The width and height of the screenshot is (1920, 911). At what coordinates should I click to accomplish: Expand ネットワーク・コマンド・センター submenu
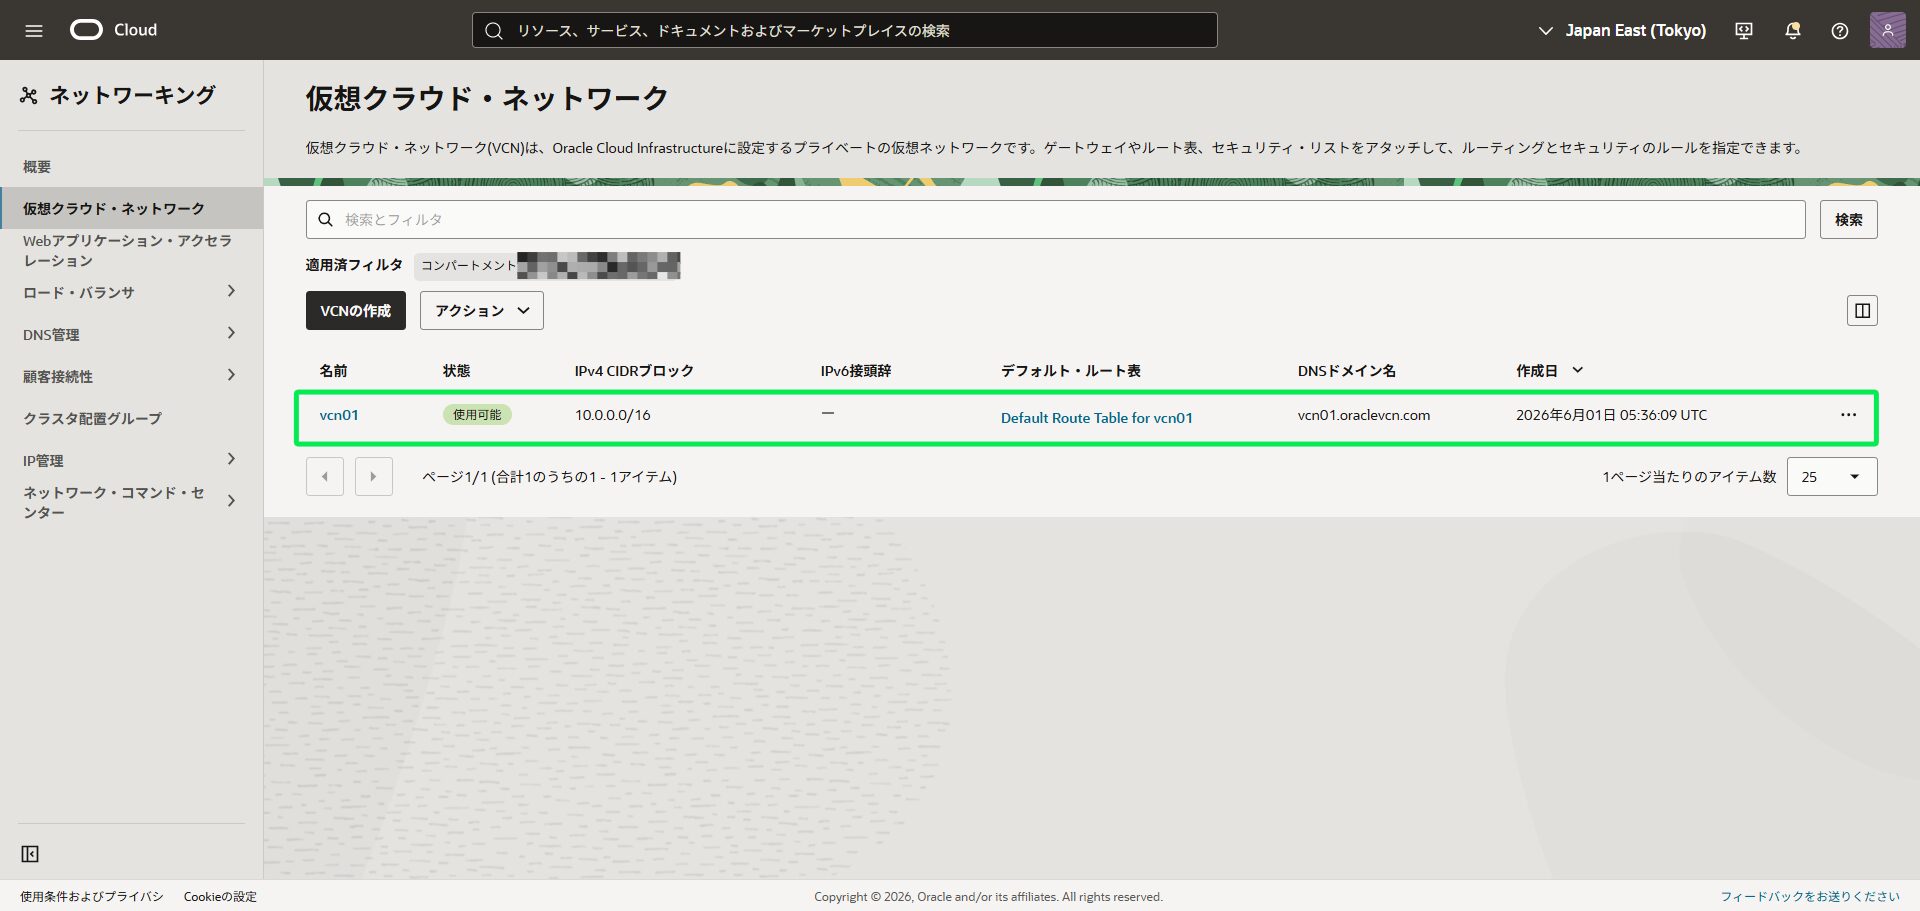231,501
